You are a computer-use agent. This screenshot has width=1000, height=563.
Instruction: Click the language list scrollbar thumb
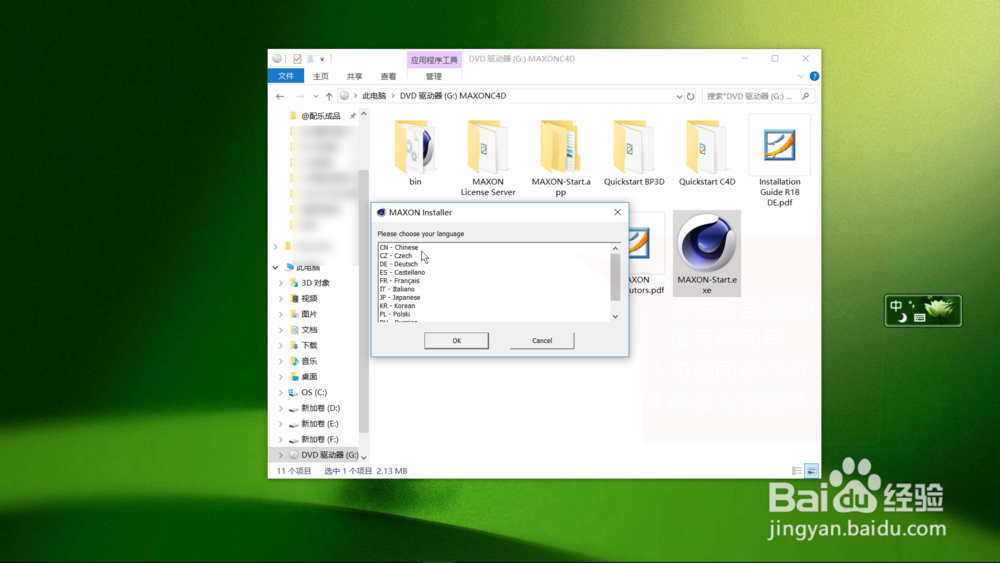pyautogui.click(x=615, y=277)
